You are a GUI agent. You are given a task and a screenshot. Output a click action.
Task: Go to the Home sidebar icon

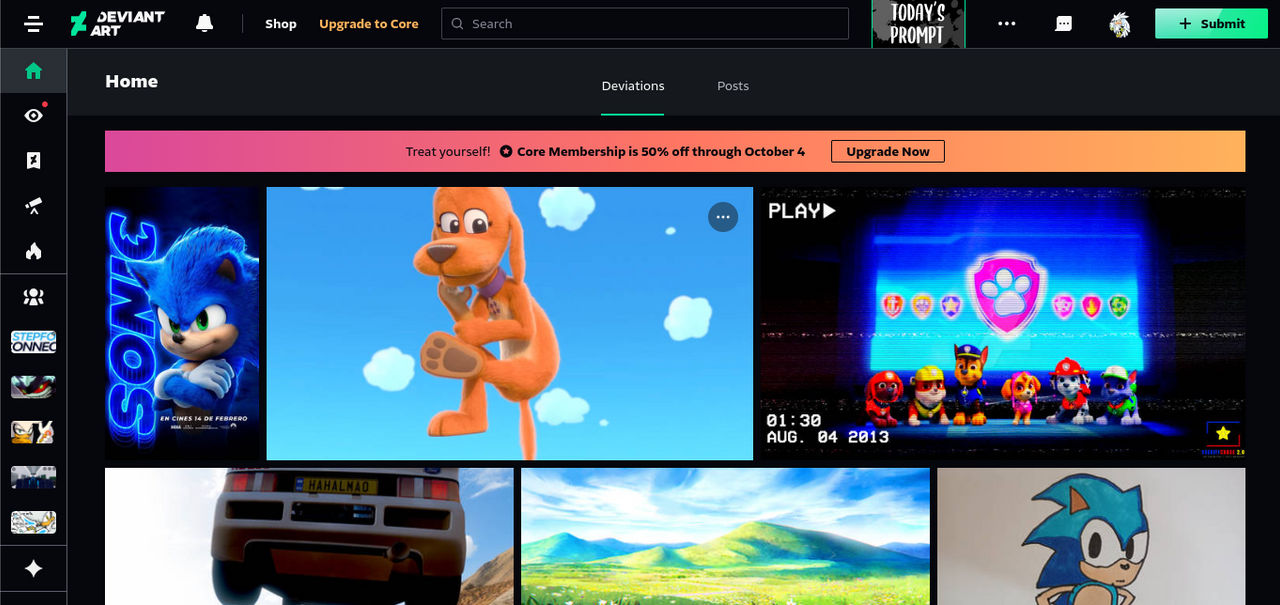tap(33, 71)
